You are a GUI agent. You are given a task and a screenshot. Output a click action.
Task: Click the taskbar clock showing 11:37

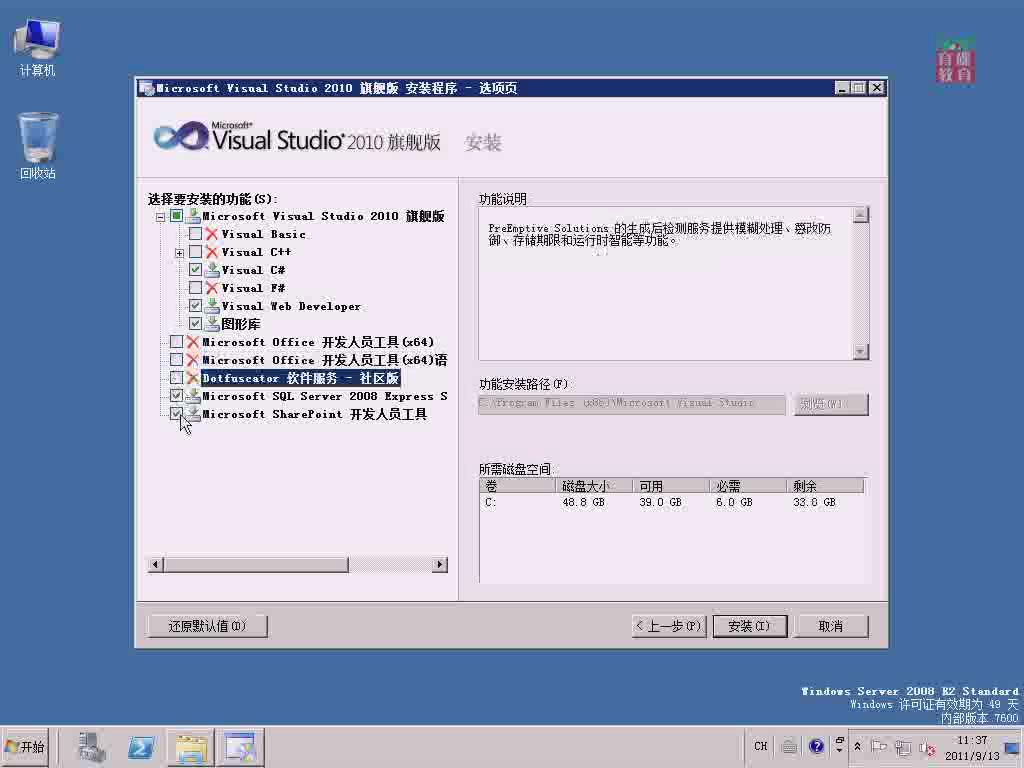tap(972, 748)
